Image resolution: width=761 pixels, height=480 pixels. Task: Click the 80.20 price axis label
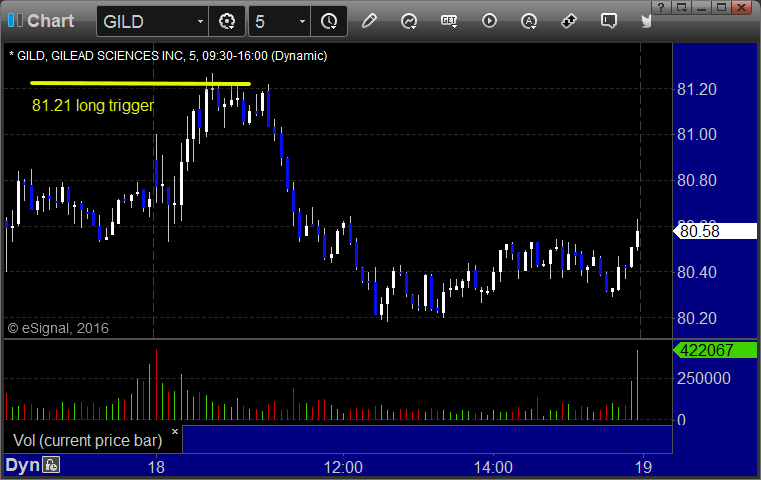(x=696, y=318)
